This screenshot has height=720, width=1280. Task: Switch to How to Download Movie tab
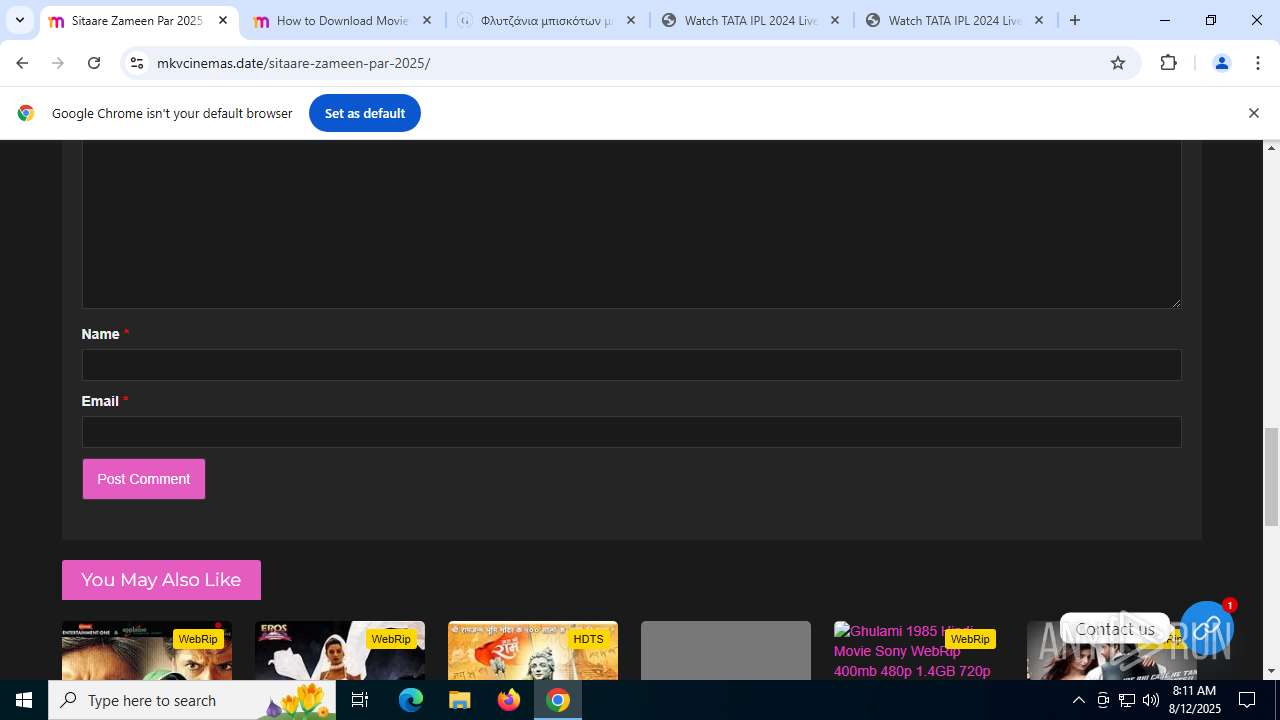[342, 20]
